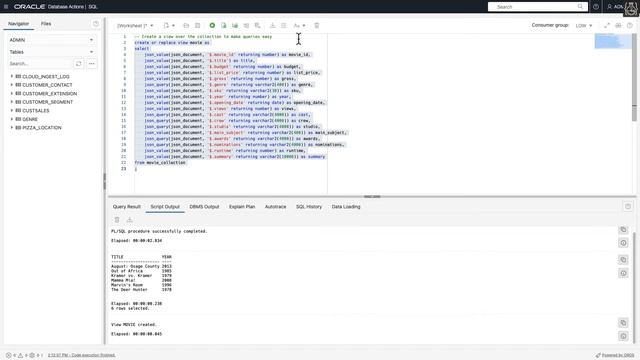Viewport: 640px width, 360px height.
Task: Click the search magnifier icon
Action: tap(580, 7)
